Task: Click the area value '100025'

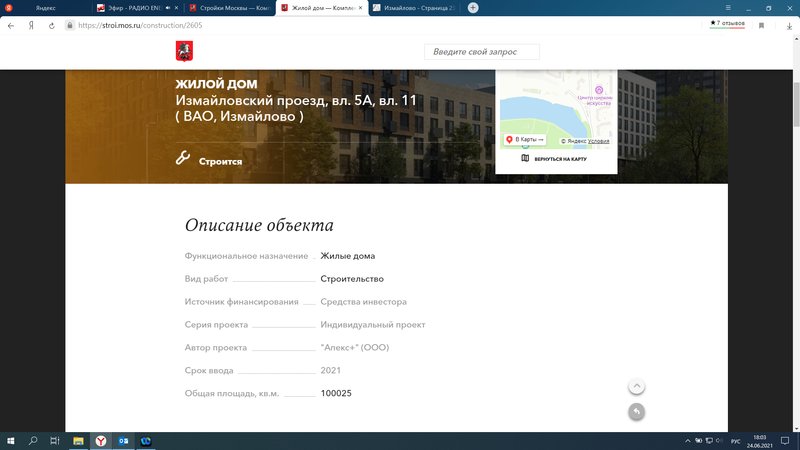Action: (x=336, y=393)
